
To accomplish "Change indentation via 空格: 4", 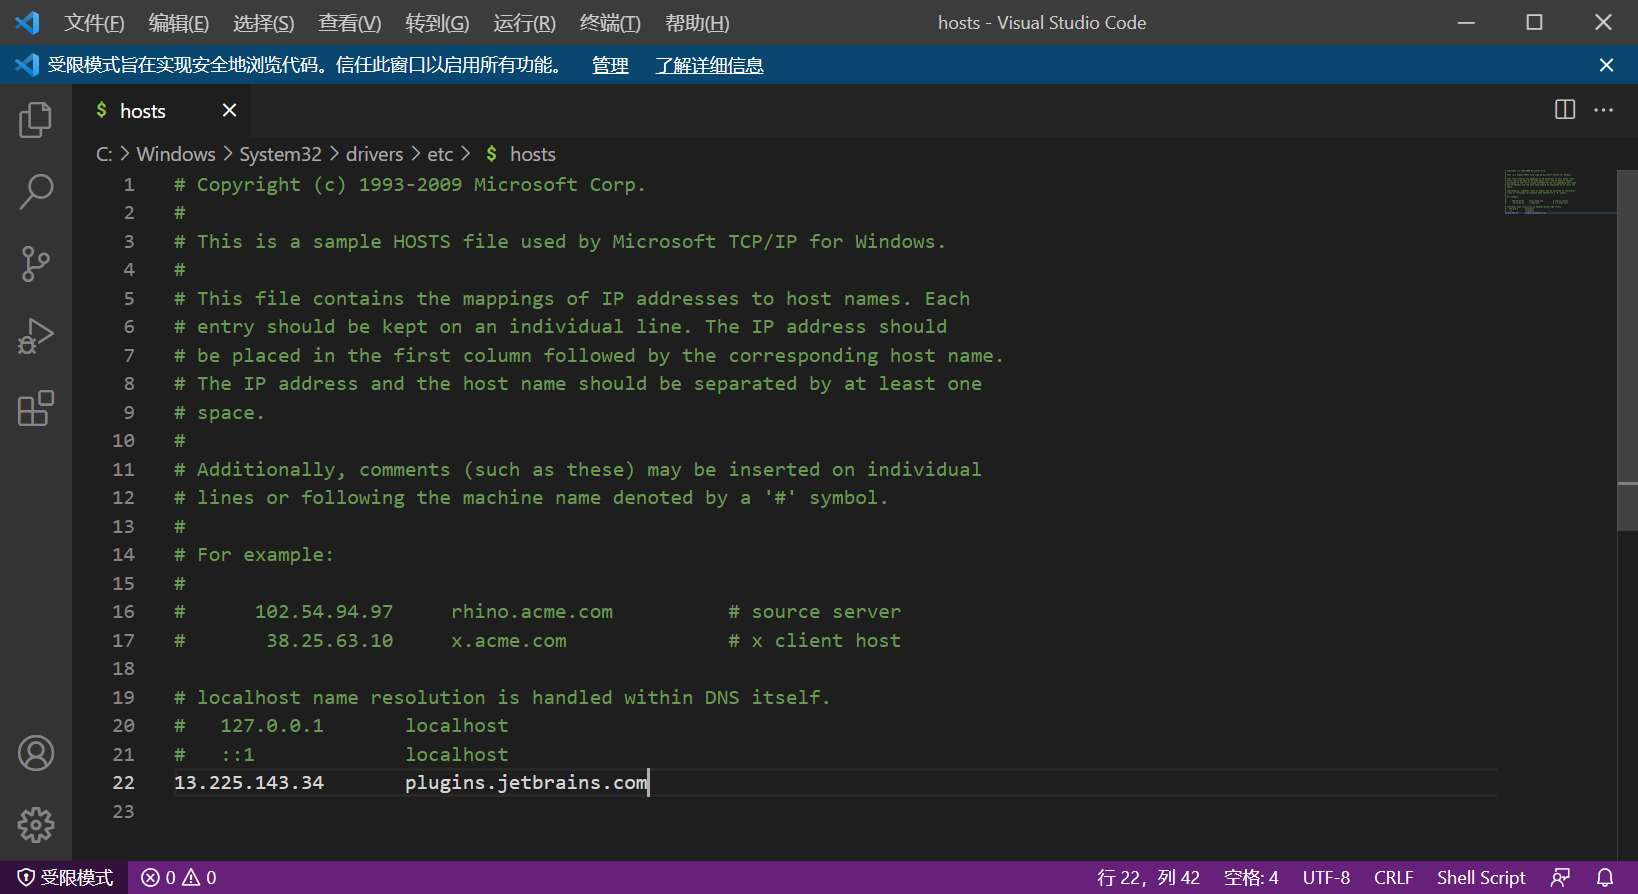I will click(1251, 878).
